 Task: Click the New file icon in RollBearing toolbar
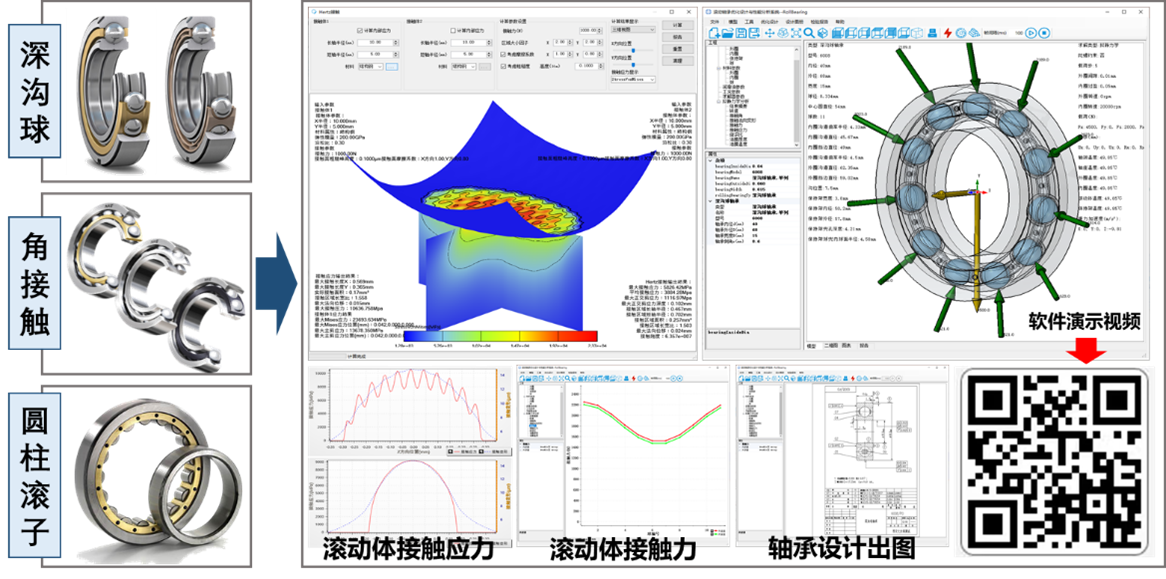[713, 33]
